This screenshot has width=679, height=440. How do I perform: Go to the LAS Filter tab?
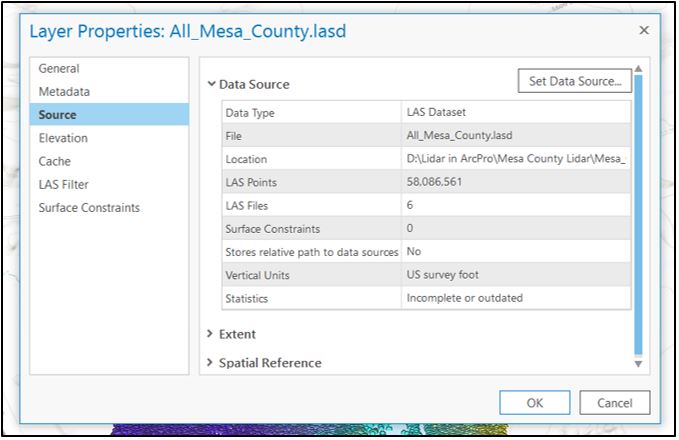pos(109,184)
